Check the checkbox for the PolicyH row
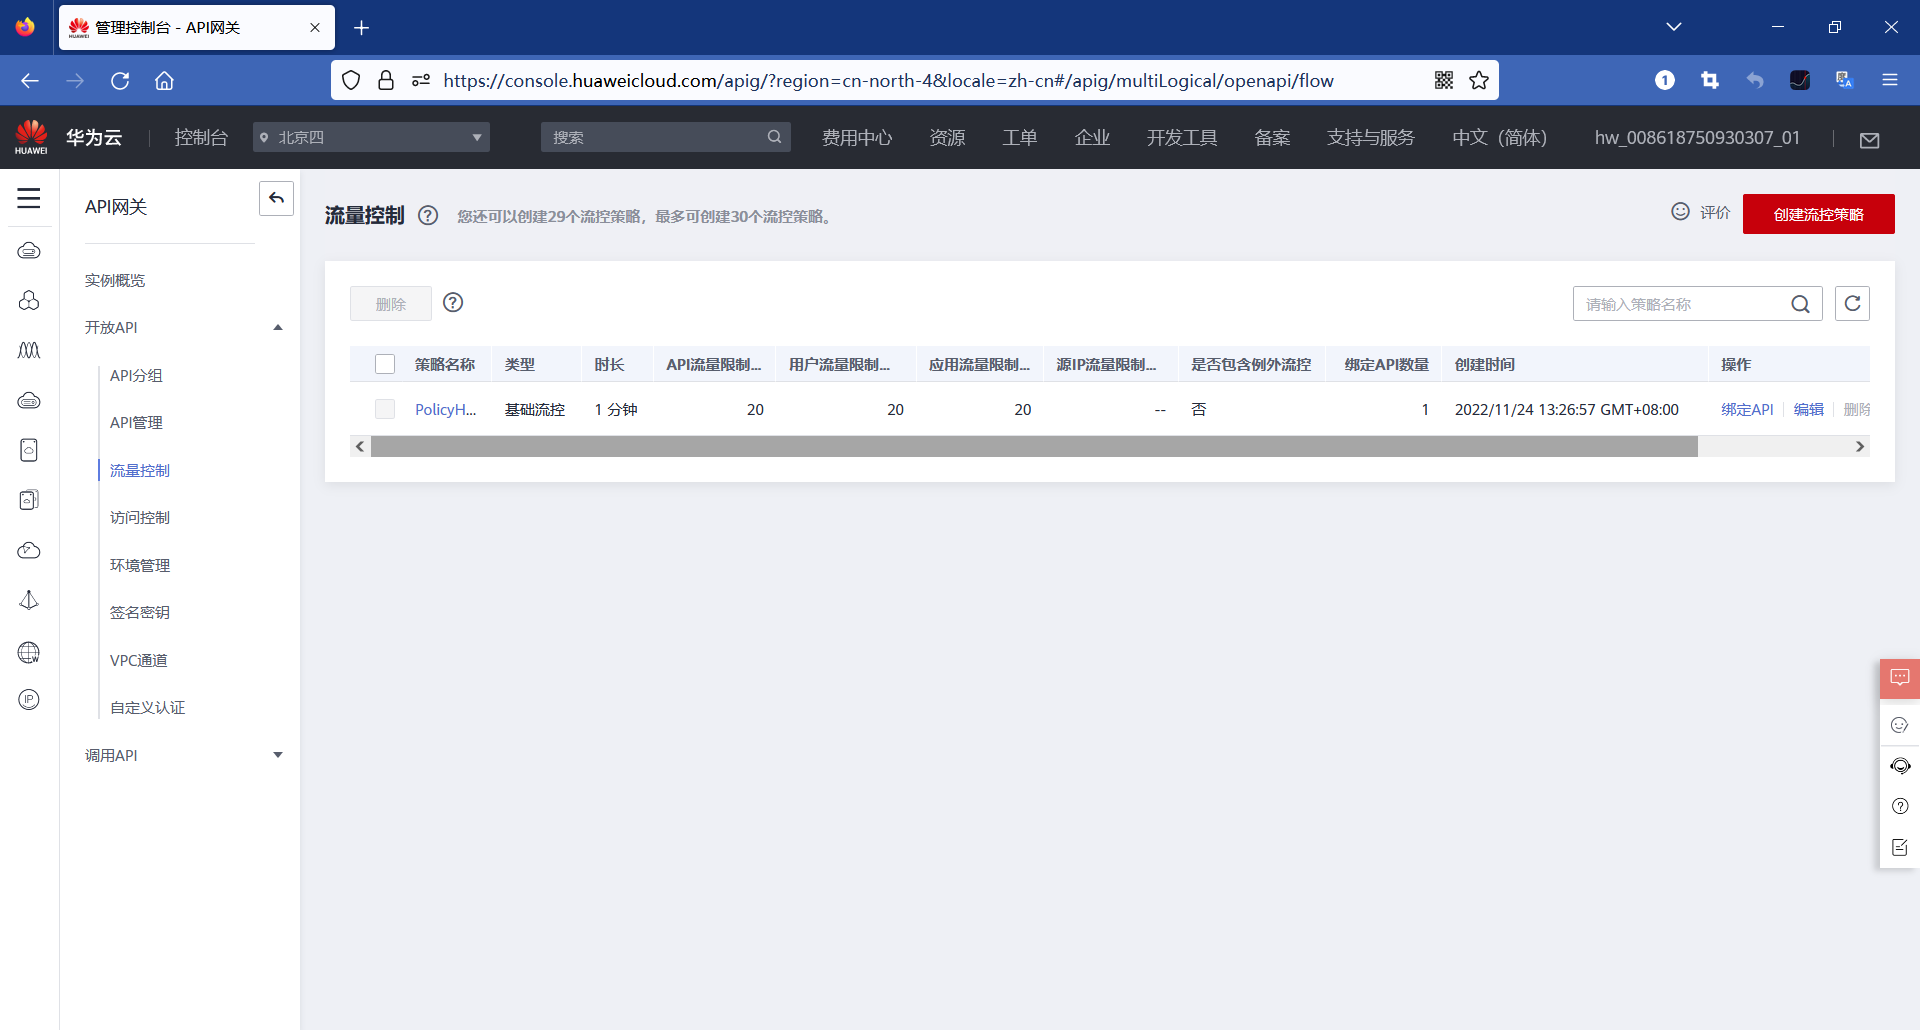 click(385, 409)
